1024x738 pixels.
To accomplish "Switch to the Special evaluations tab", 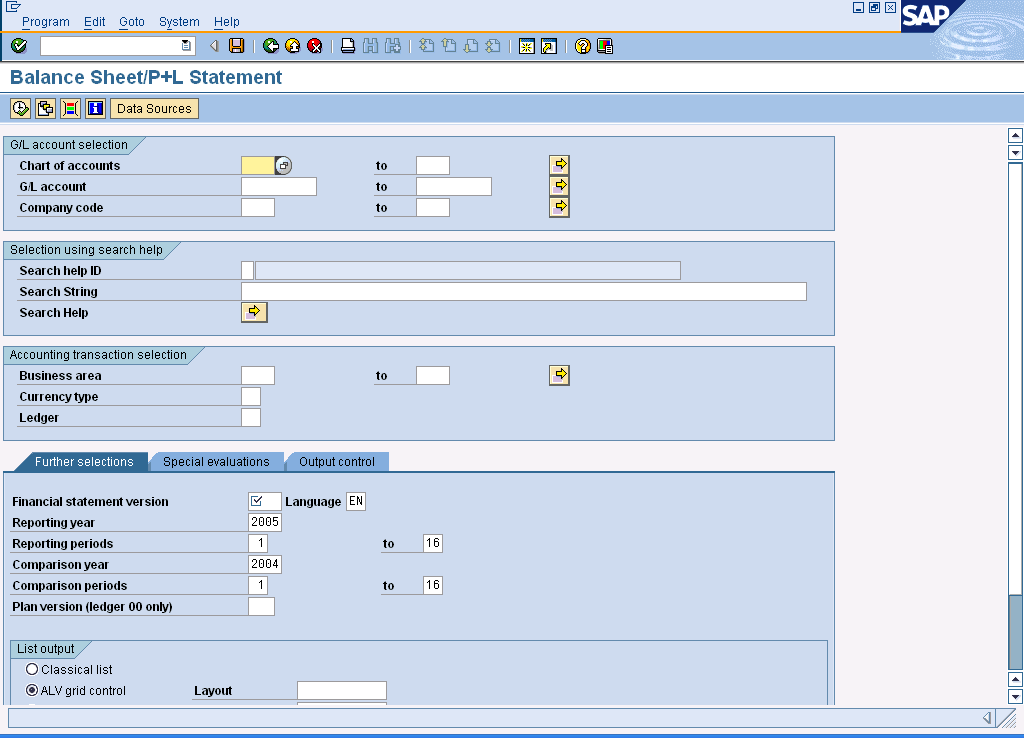I will (x=216, y=462).
